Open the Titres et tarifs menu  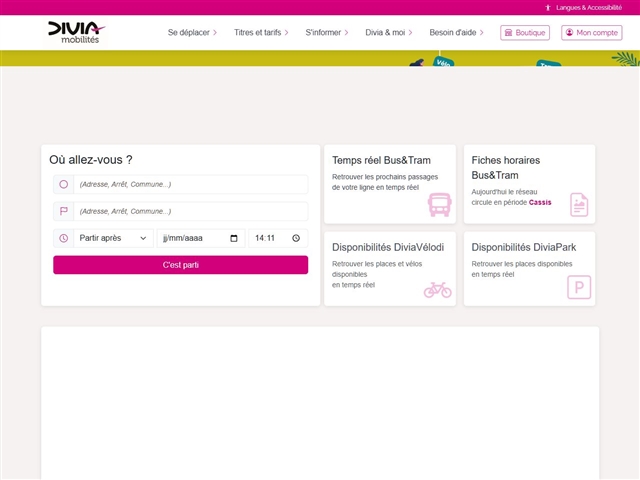261,33
